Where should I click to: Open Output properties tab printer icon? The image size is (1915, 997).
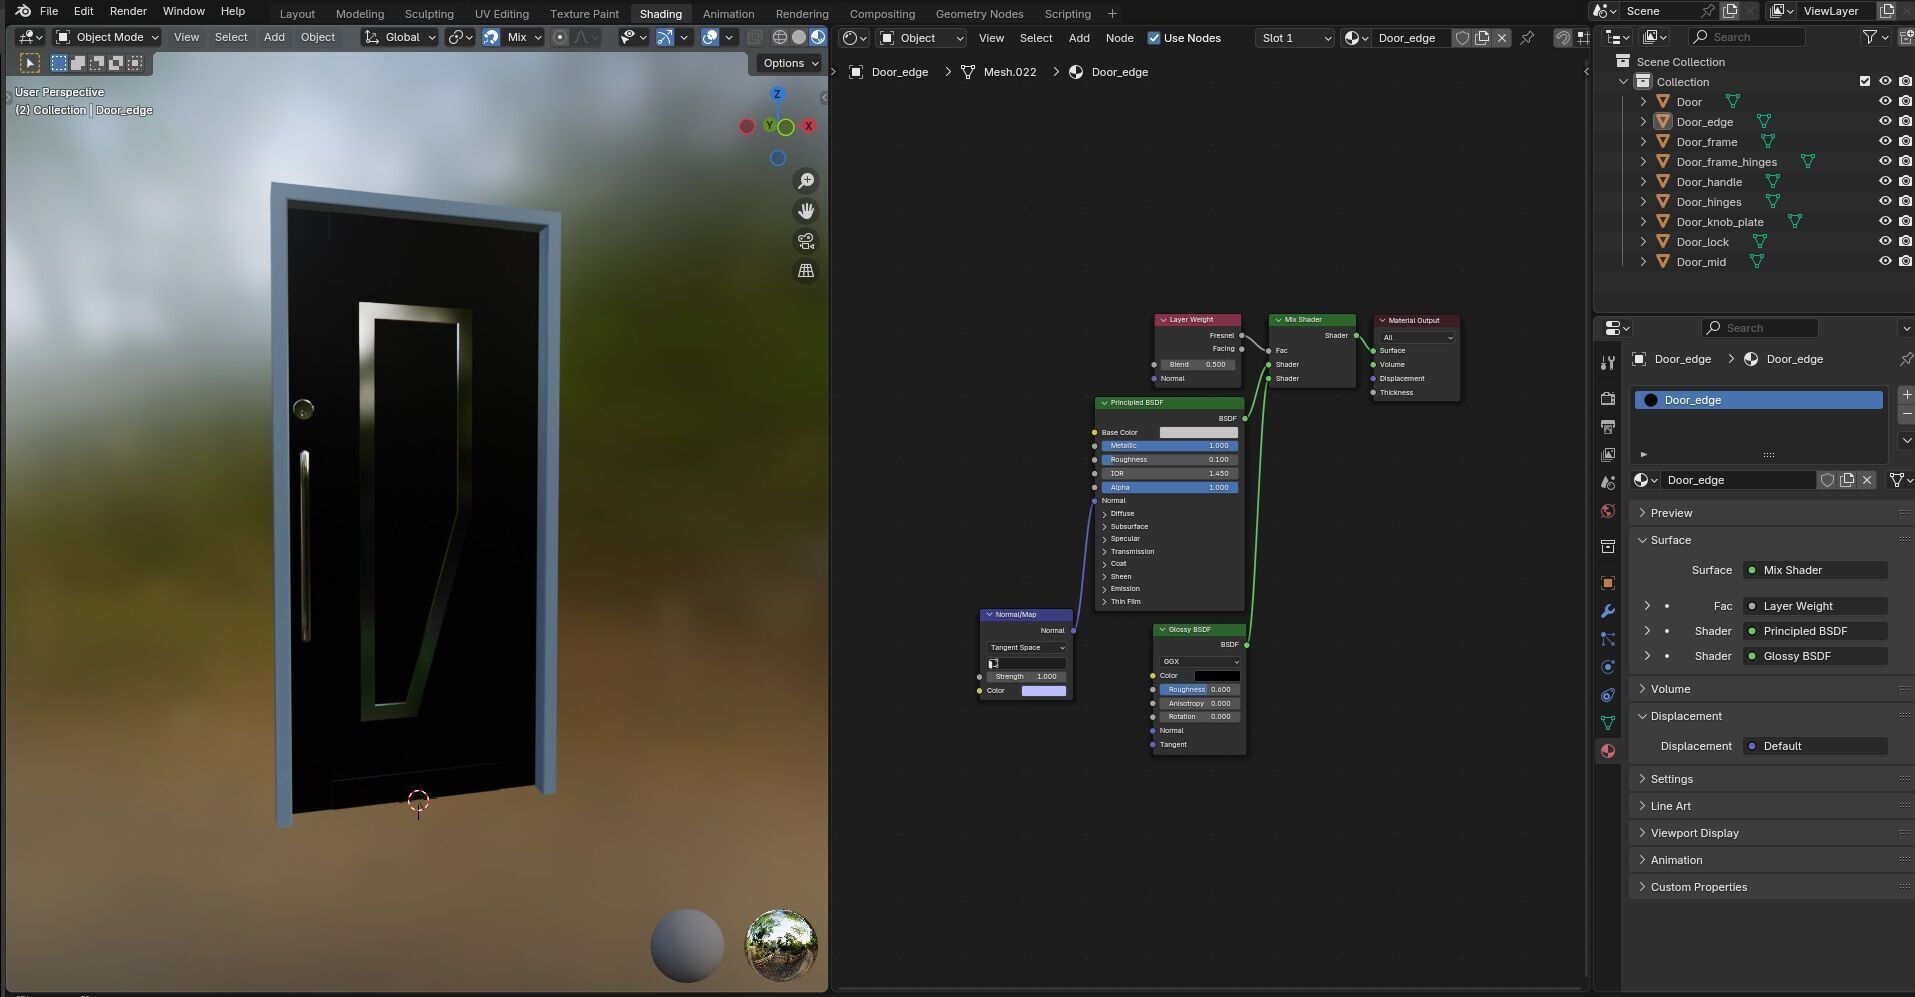coord(1608,426)
